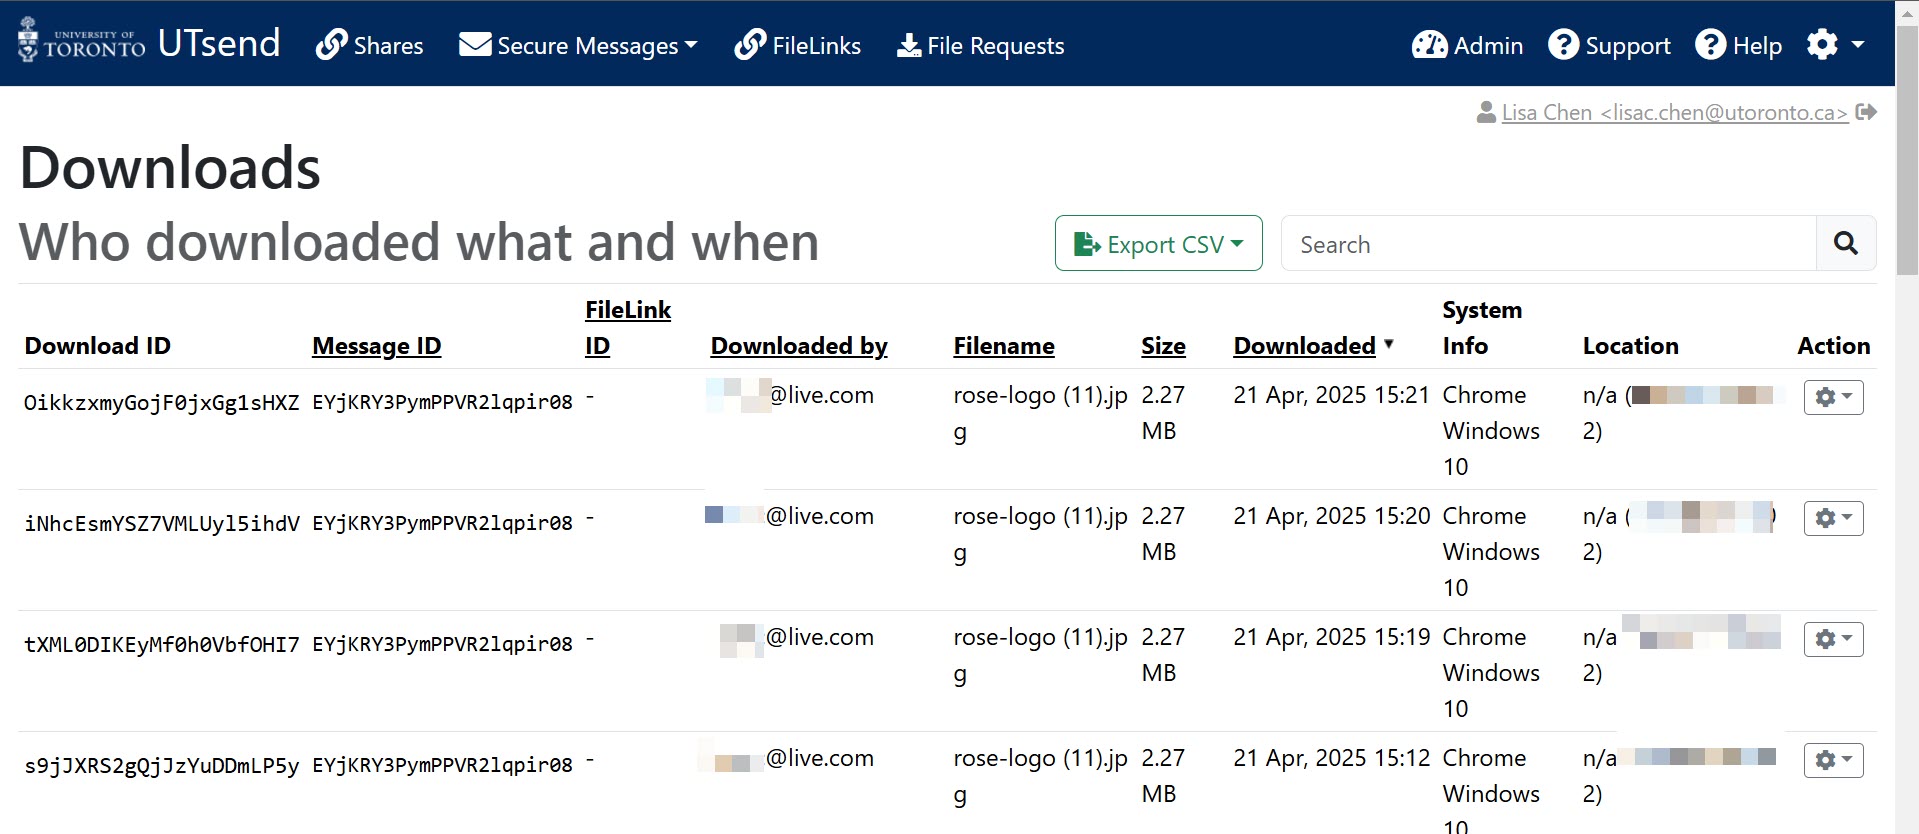Click the Help question mark icon
1919x834 pixels.
(1710, 45)
